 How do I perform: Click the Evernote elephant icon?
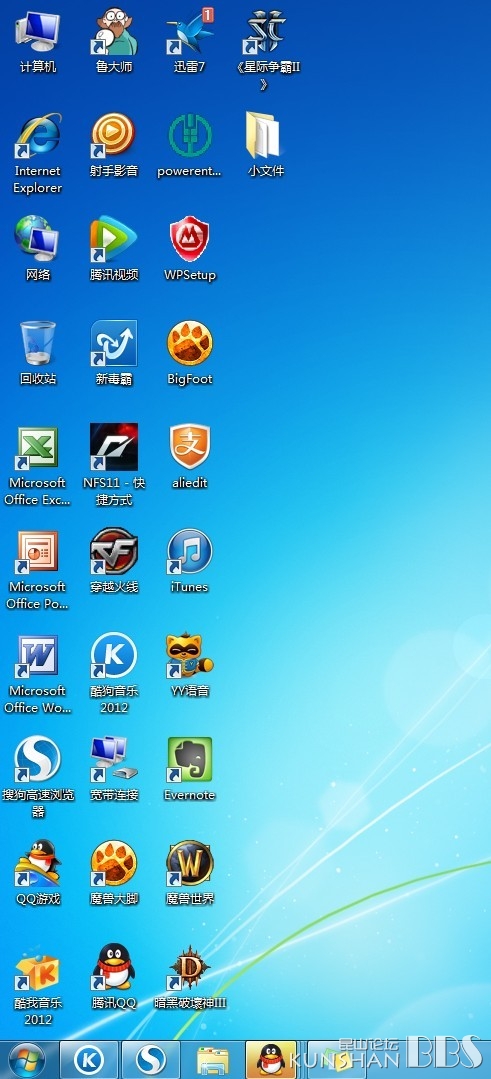pos(190,759)
